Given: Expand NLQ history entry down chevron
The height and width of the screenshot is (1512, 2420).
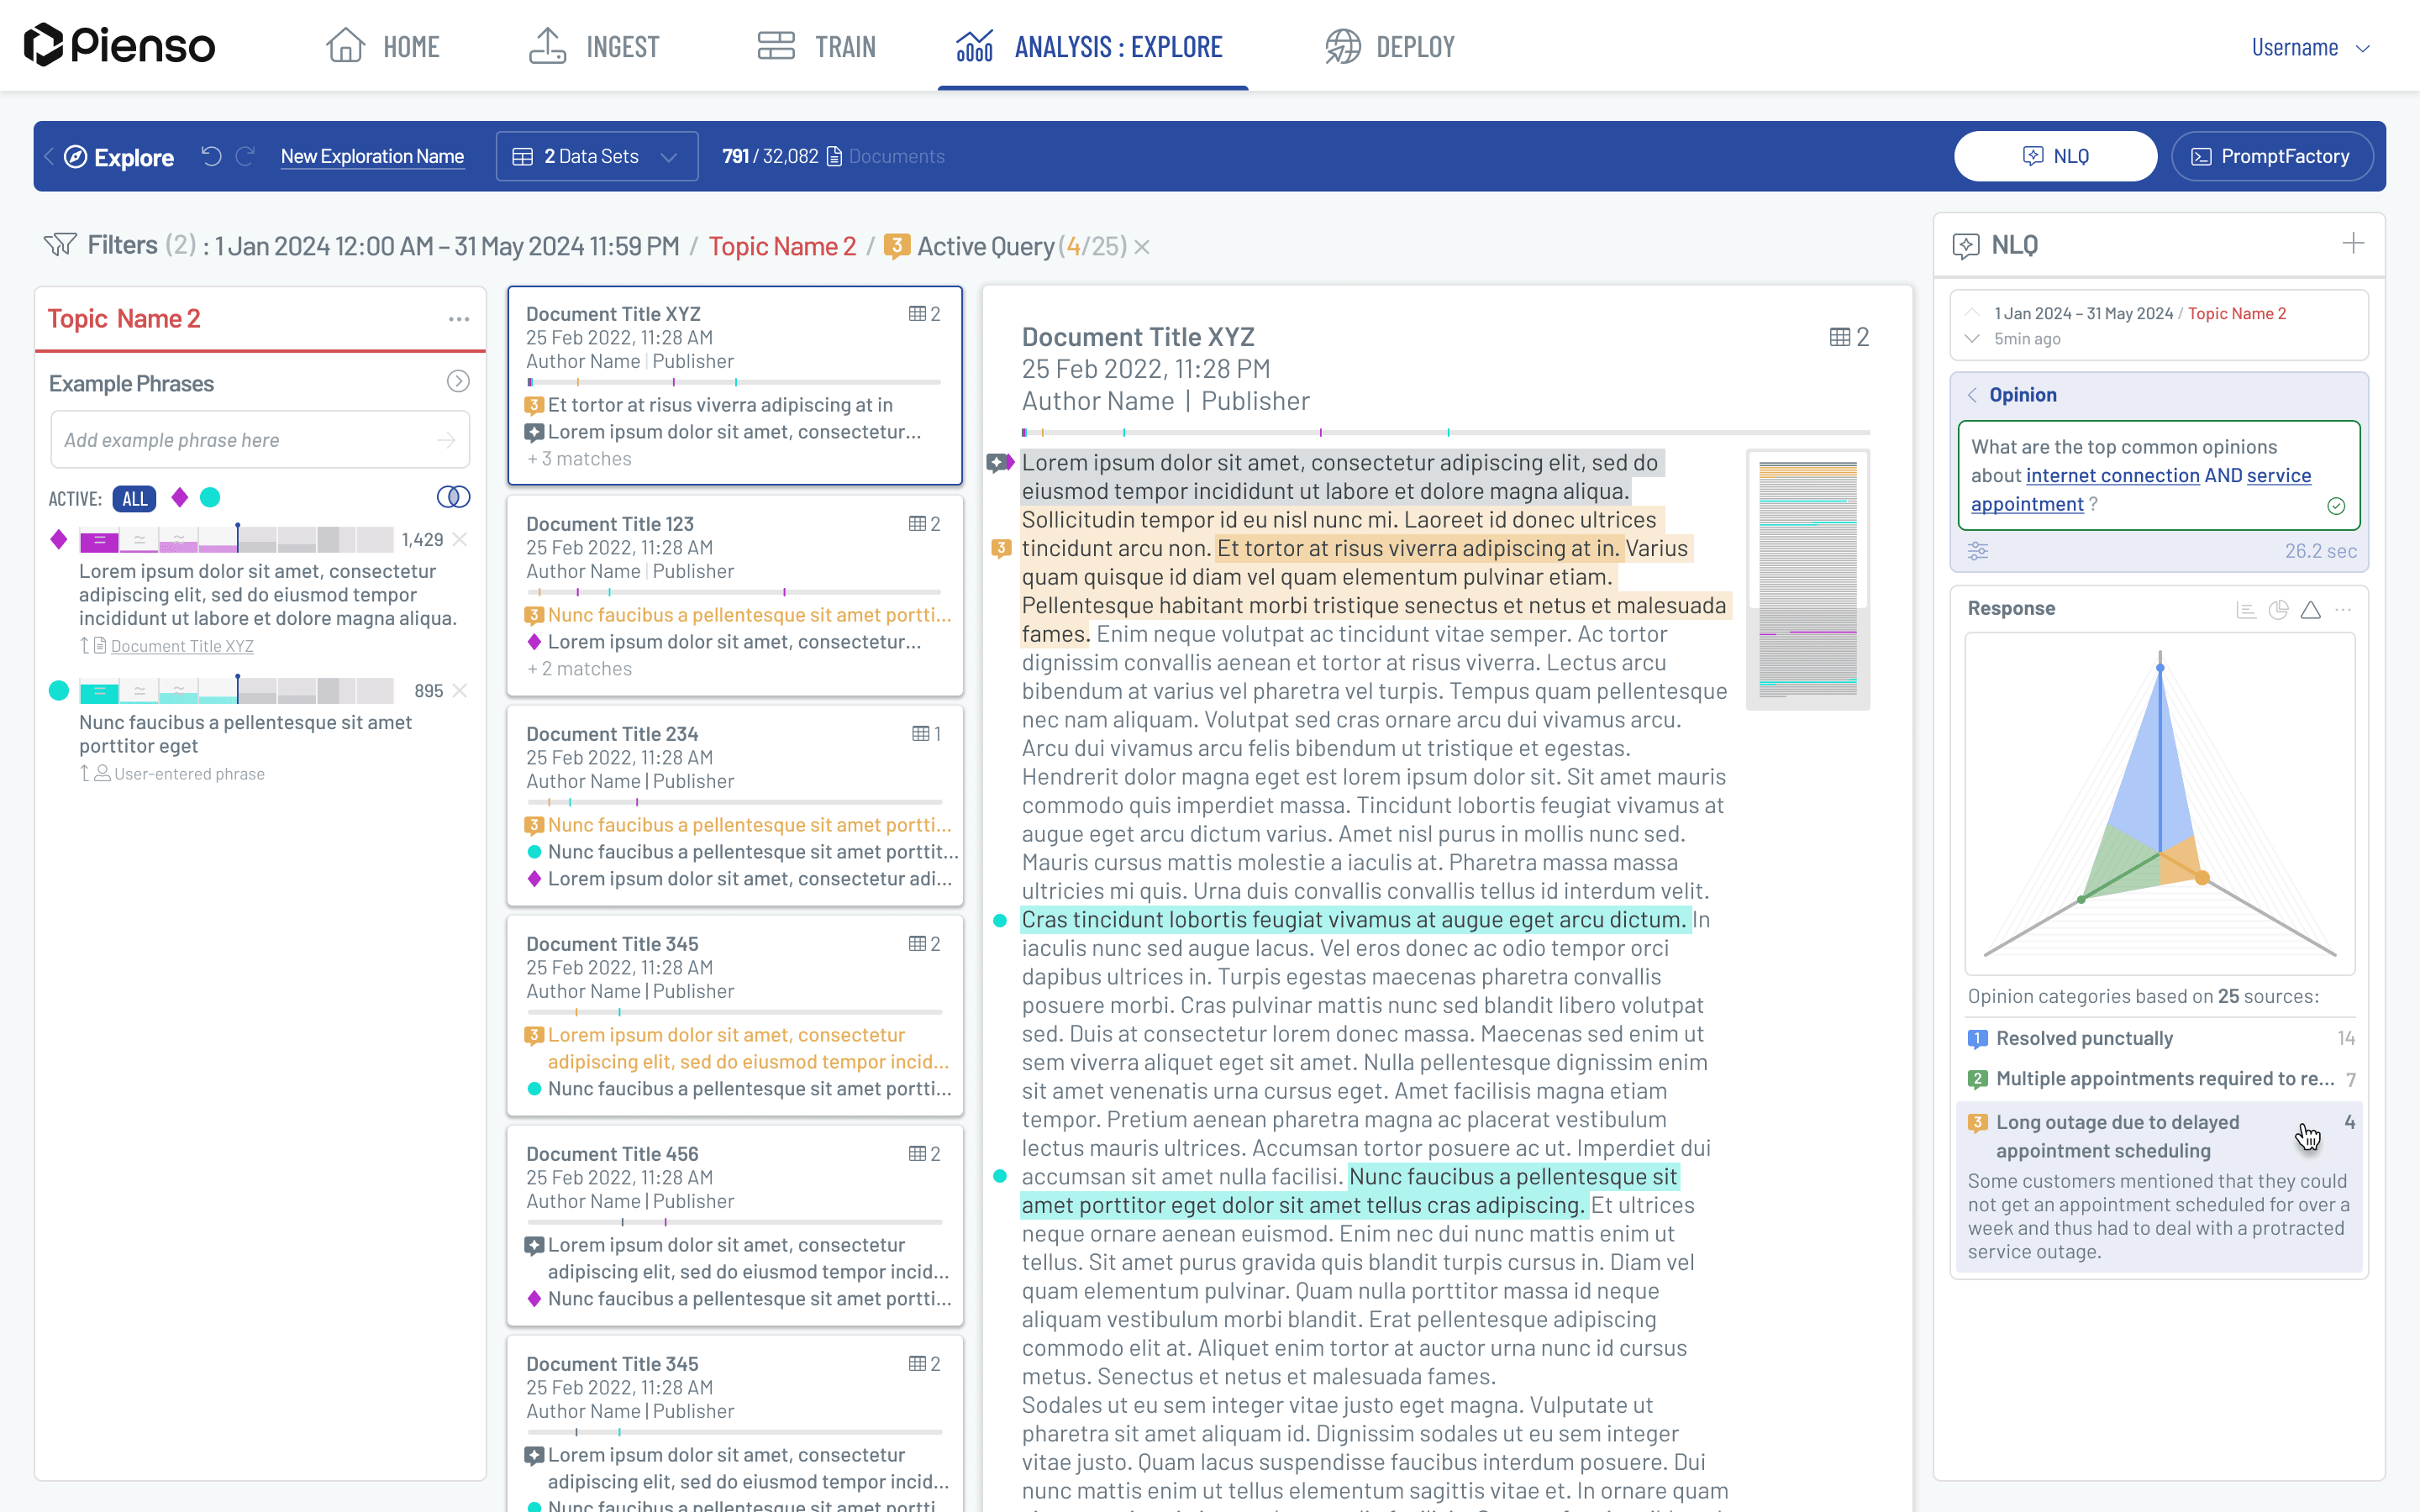Looking at the screenshot, I should (1972, 339).
